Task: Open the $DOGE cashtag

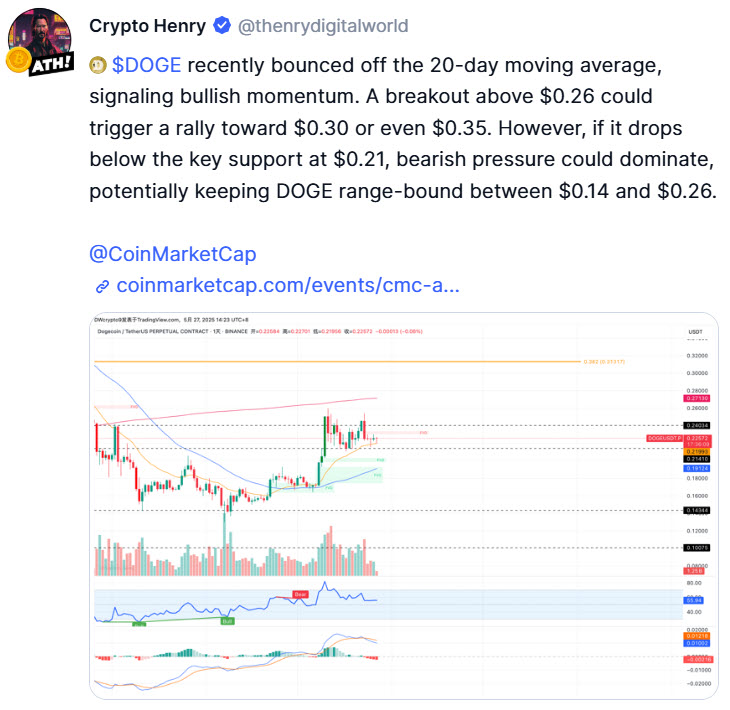Action: coord(146,65)
